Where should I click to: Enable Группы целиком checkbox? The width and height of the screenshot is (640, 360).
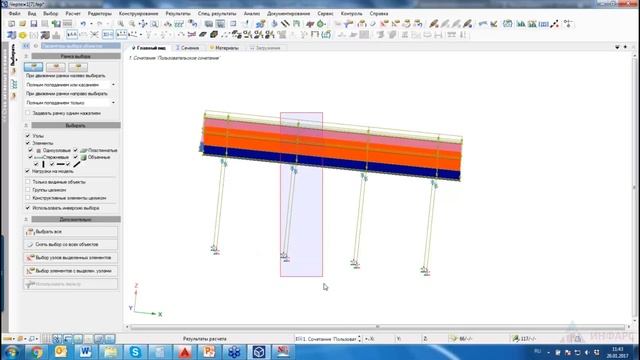(28, 190)
